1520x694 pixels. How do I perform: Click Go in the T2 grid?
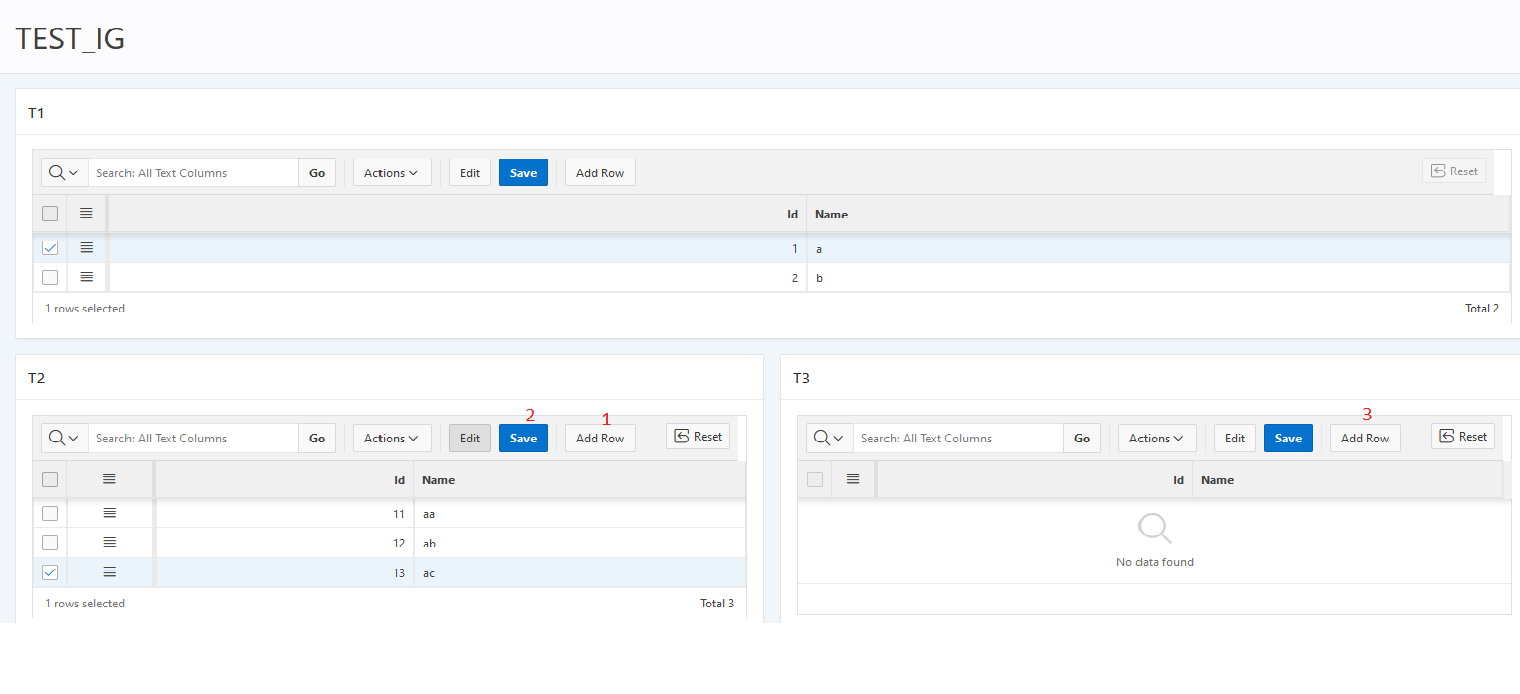pos(317,438)
